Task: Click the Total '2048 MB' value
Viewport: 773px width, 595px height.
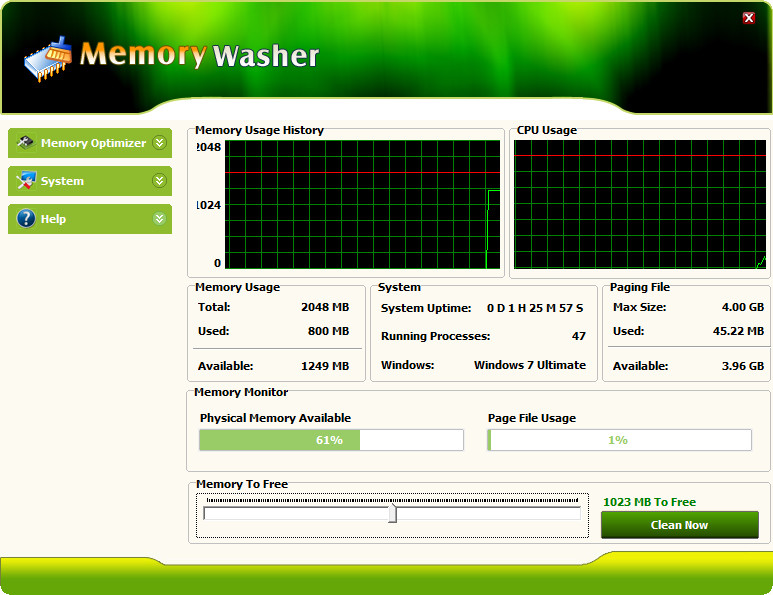Action: (x=325, y=307)
